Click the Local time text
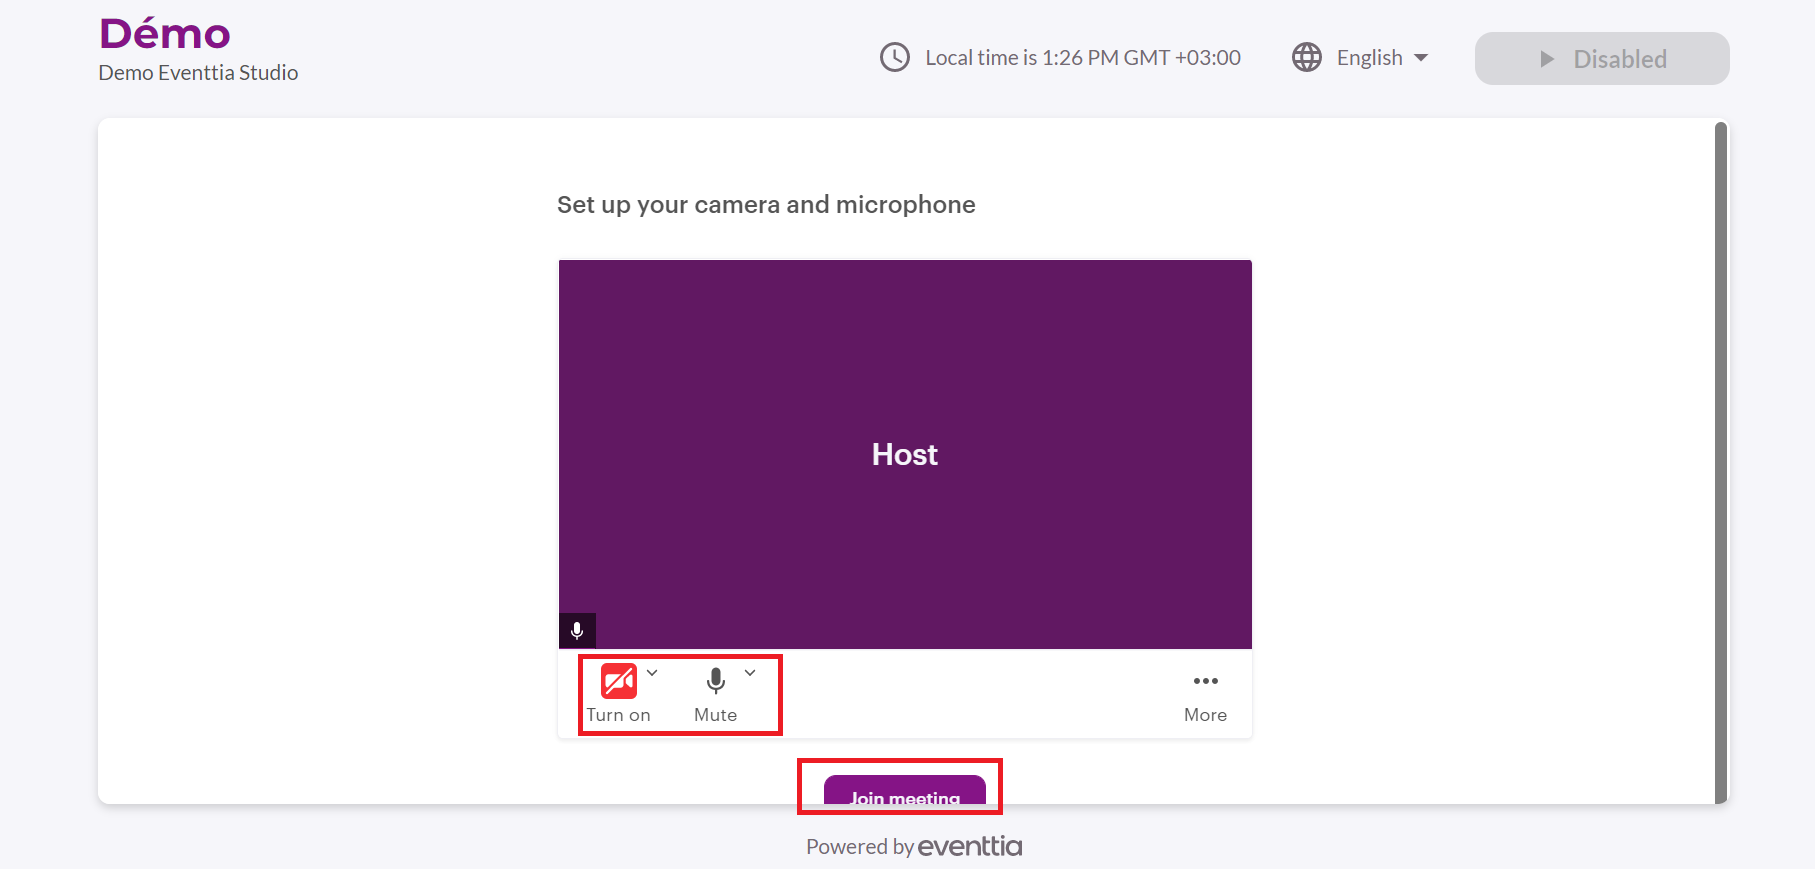Screen dimensions: 1815x869 coord(1082,58)
